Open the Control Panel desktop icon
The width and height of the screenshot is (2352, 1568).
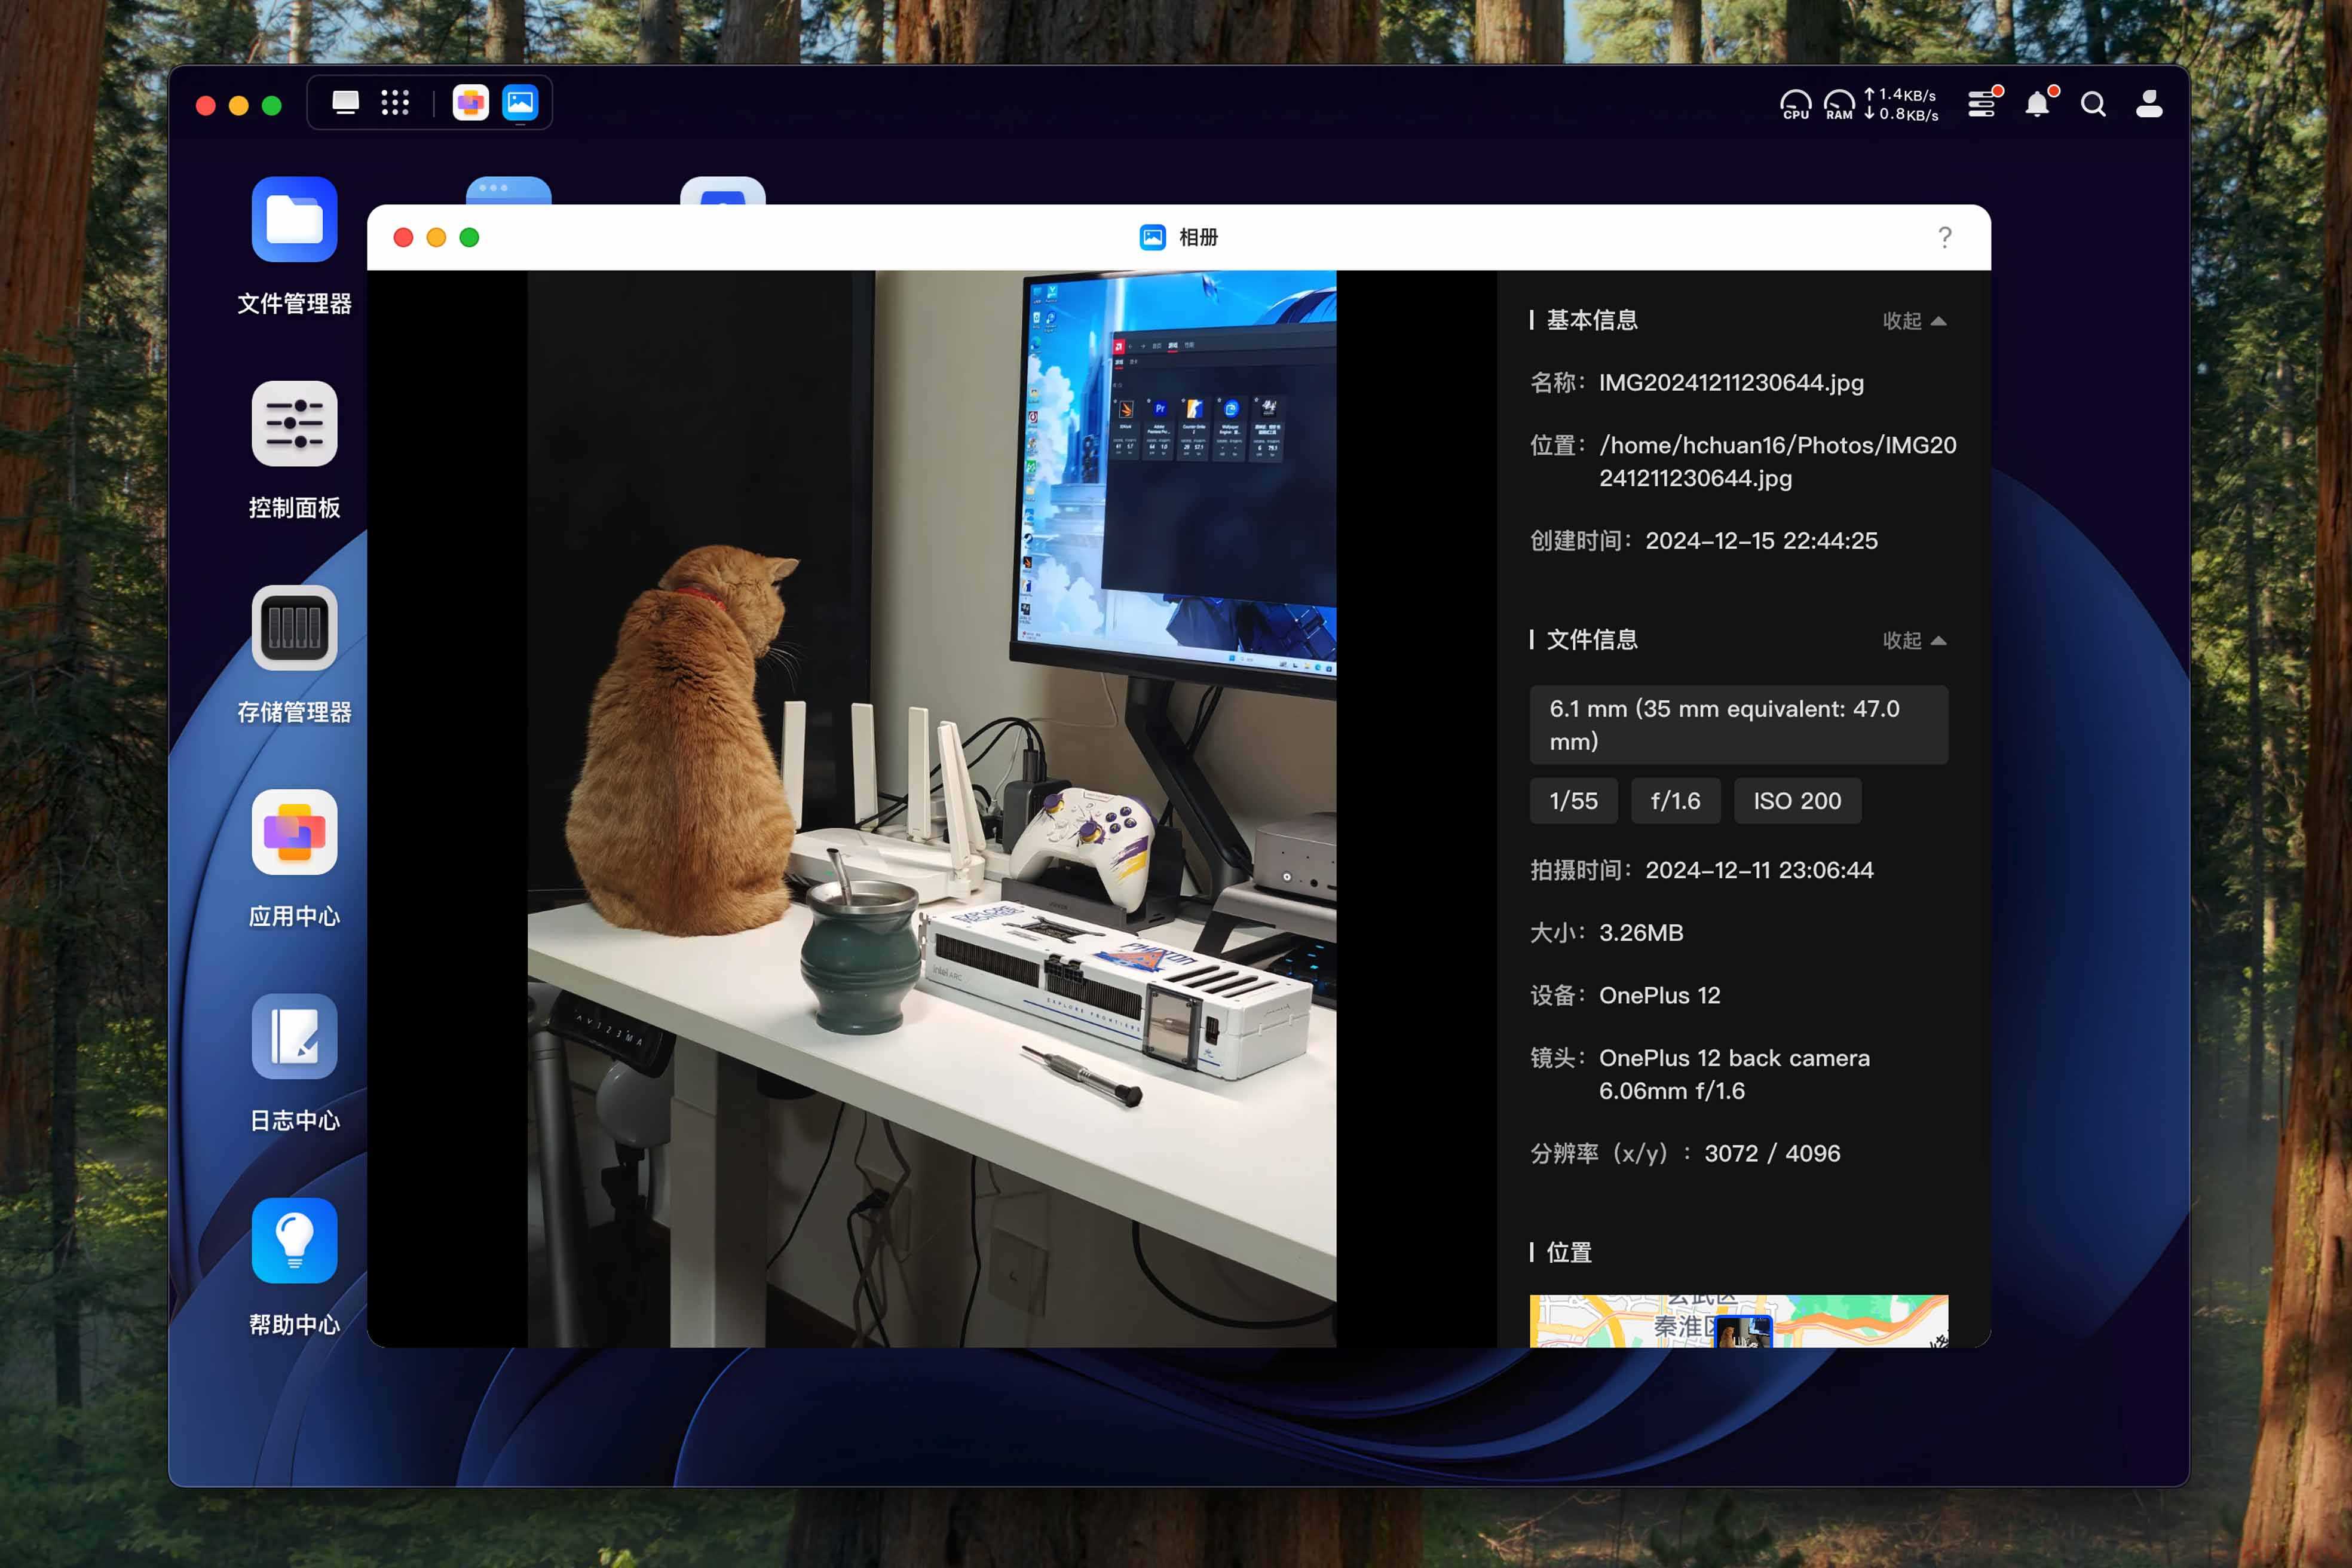tap(294, 424)
